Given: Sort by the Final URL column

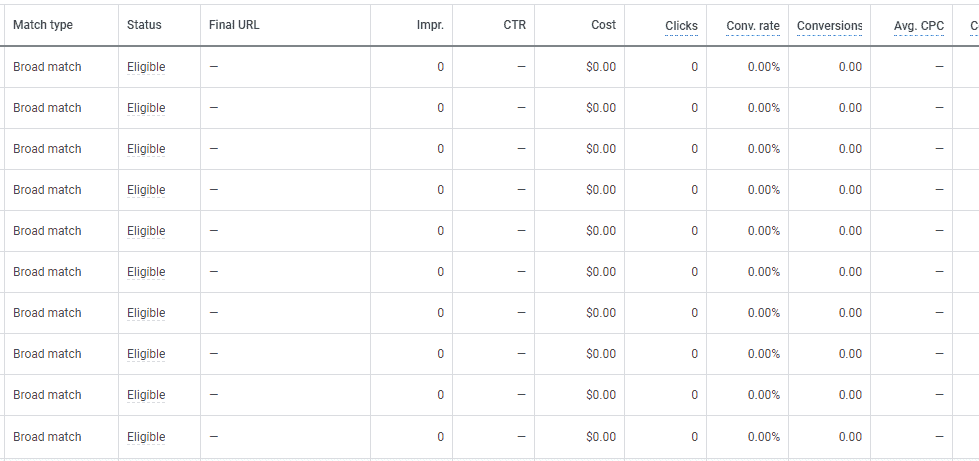Looking at the screenshot, I should [x=234, y=25].
